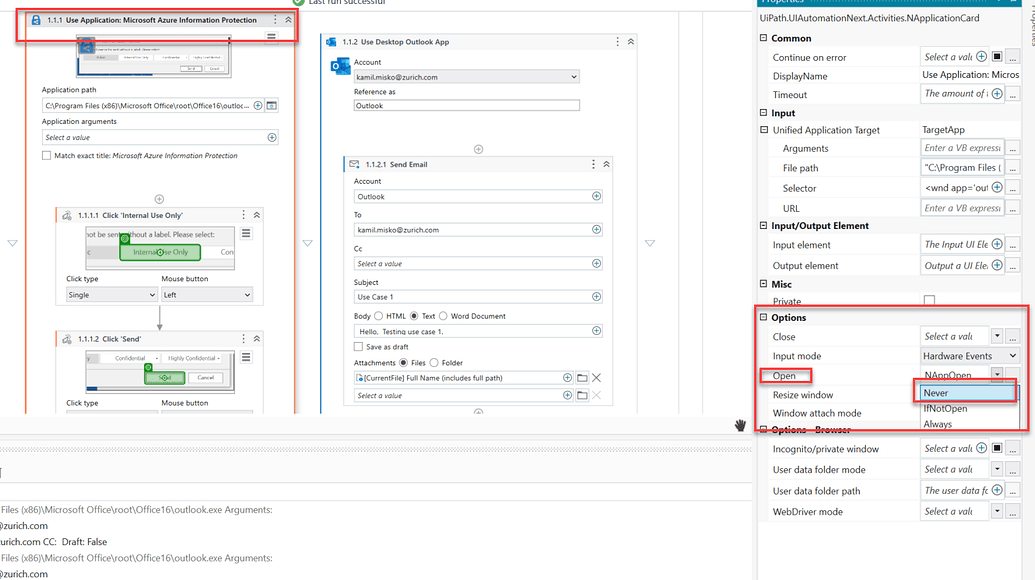This screenshot has width=1035, height=580.
Task: Remove CurrentFile attachment with X icon
Action: click(597, 378)
